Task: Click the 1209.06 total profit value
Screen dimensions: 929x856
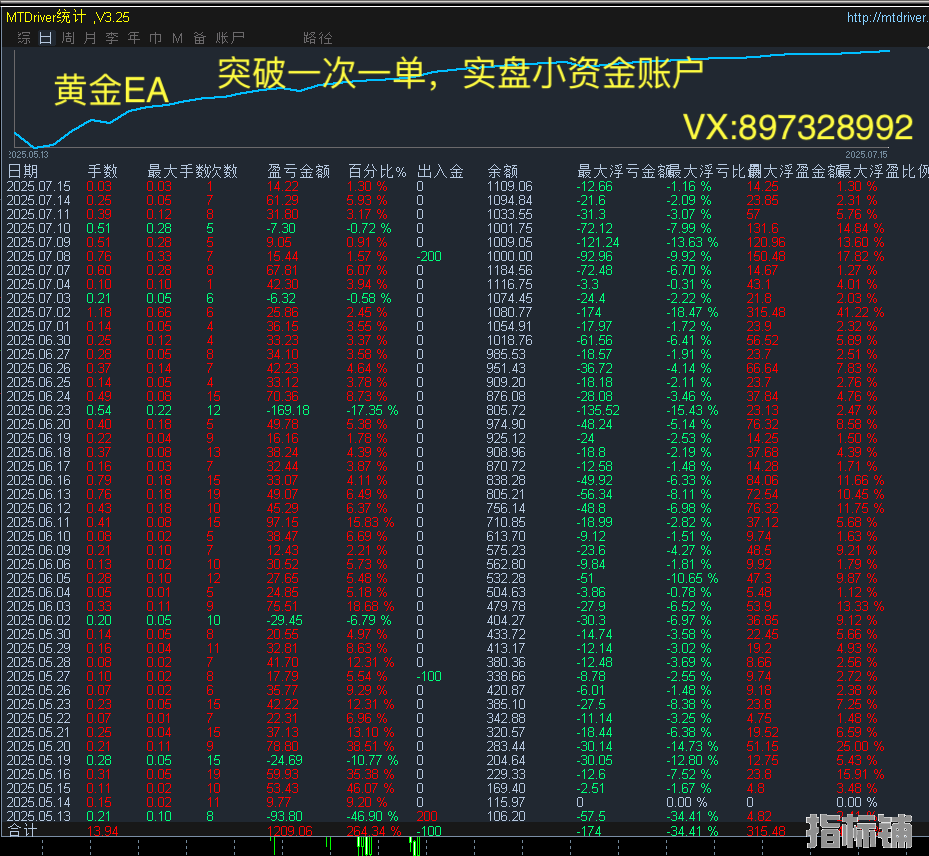Action: (x=290, y=831)
